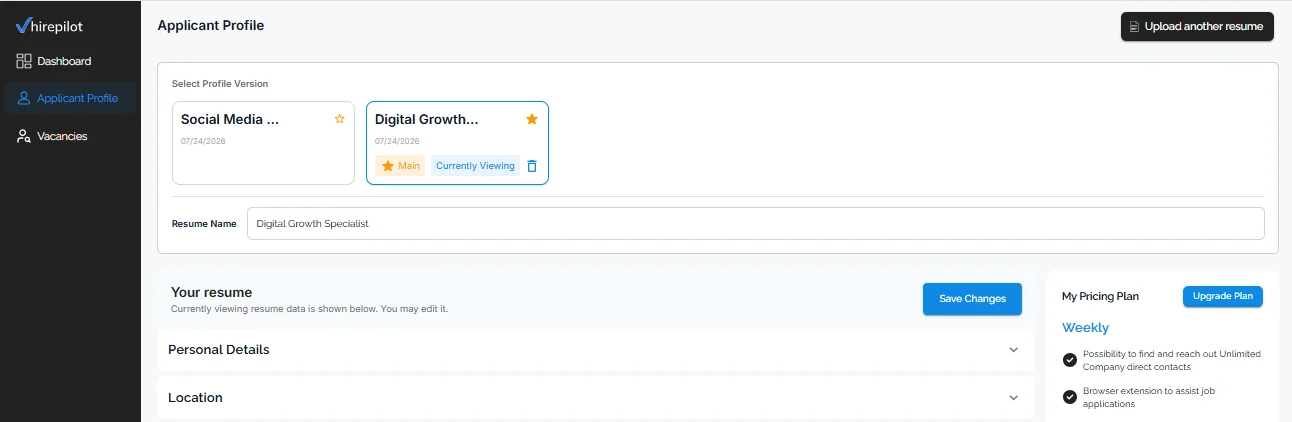
Task: Click the Currently Viewing badge
Action: coord(475,166)
